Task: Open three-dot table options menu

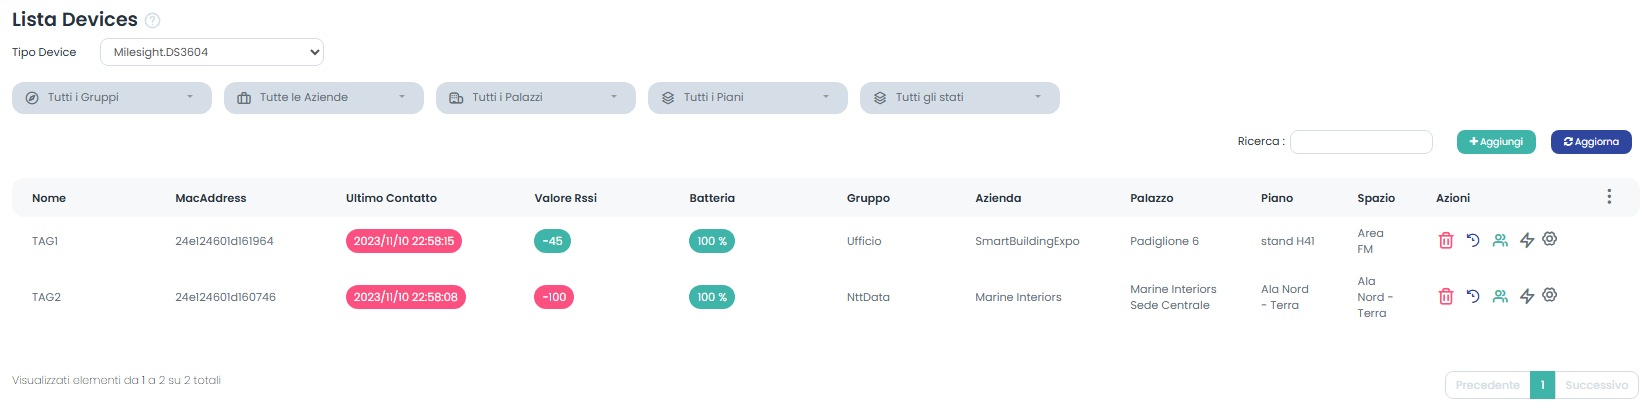Action: click(1609, 197)
